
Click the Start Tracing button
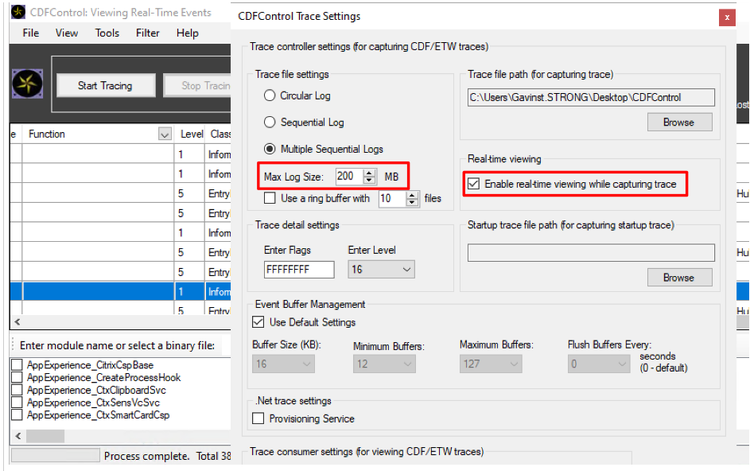pos(106,86)
